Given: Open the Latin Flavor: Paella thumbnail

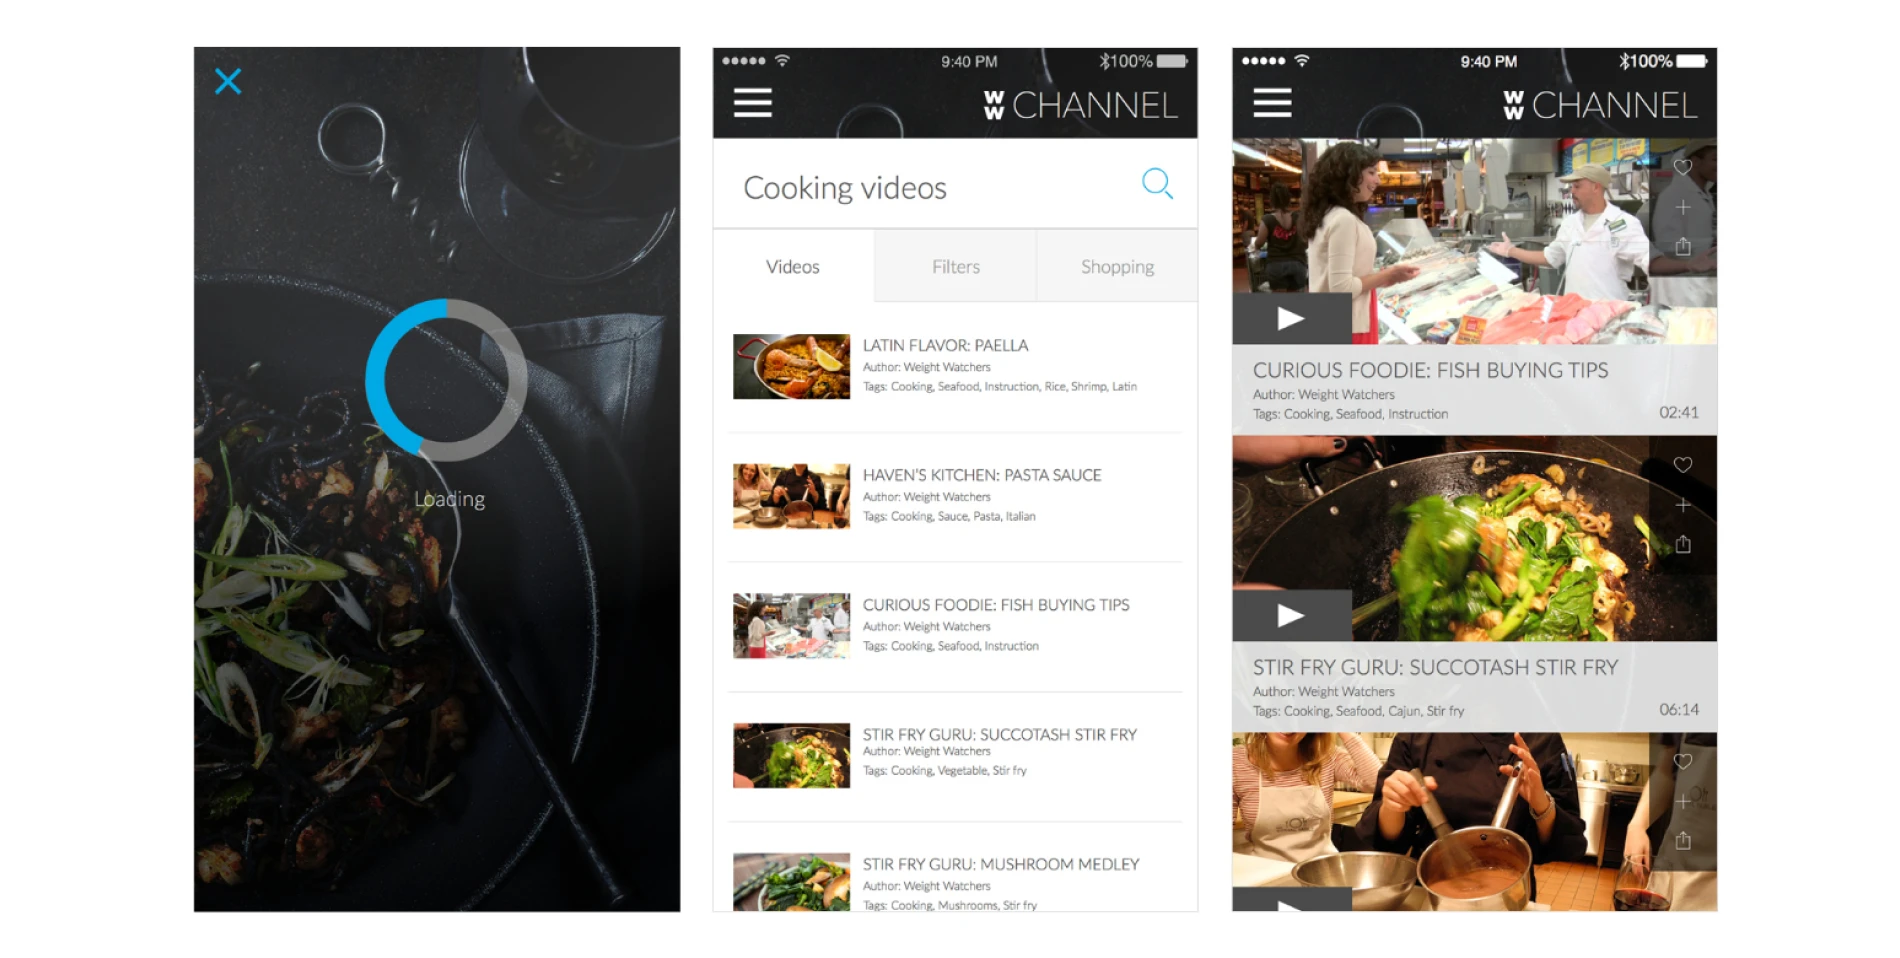Looking at the screenshot, I should click(x=791, y=366).
